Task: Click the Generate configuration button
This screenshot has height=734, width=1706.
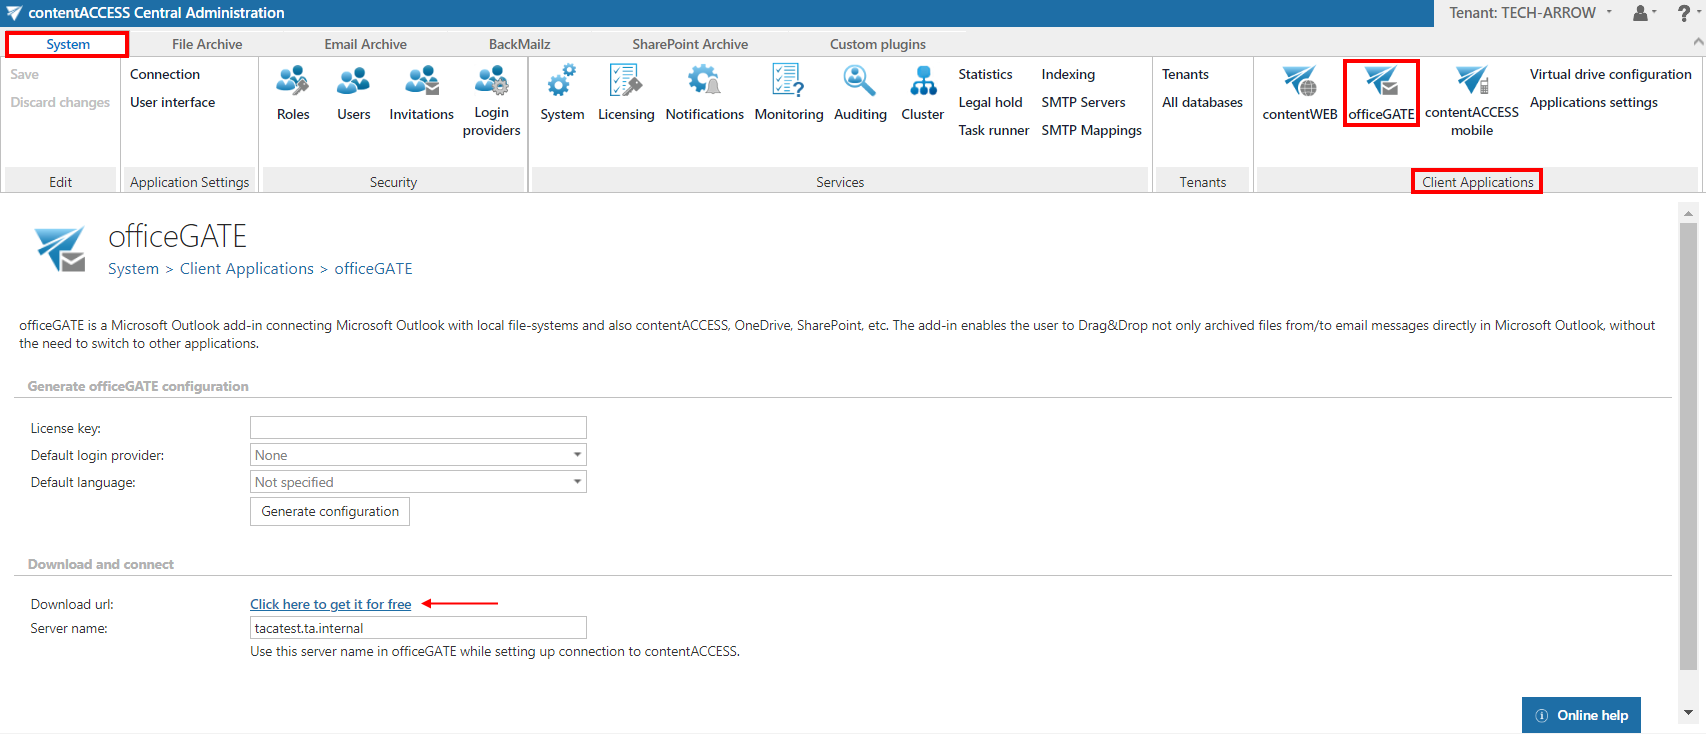Action: pos(330,511)
